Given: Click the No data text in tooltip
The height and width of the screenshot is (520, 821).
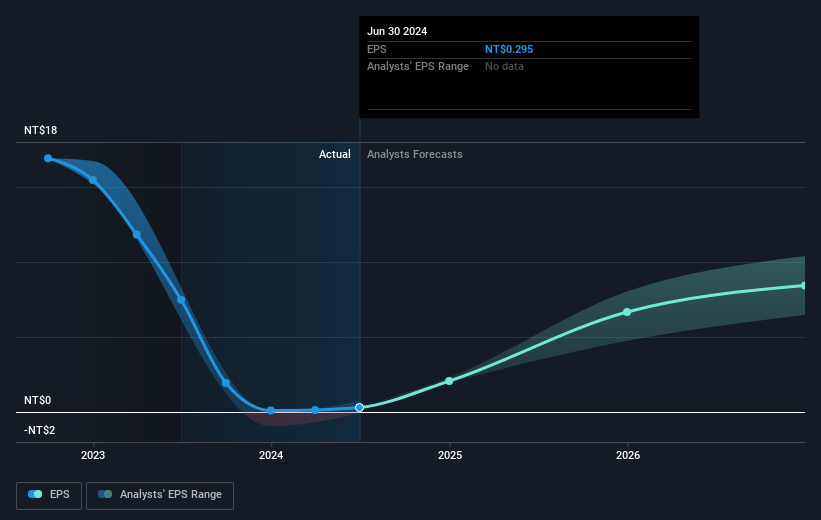Looking at the screenshot, I should (x=504, y=66).
